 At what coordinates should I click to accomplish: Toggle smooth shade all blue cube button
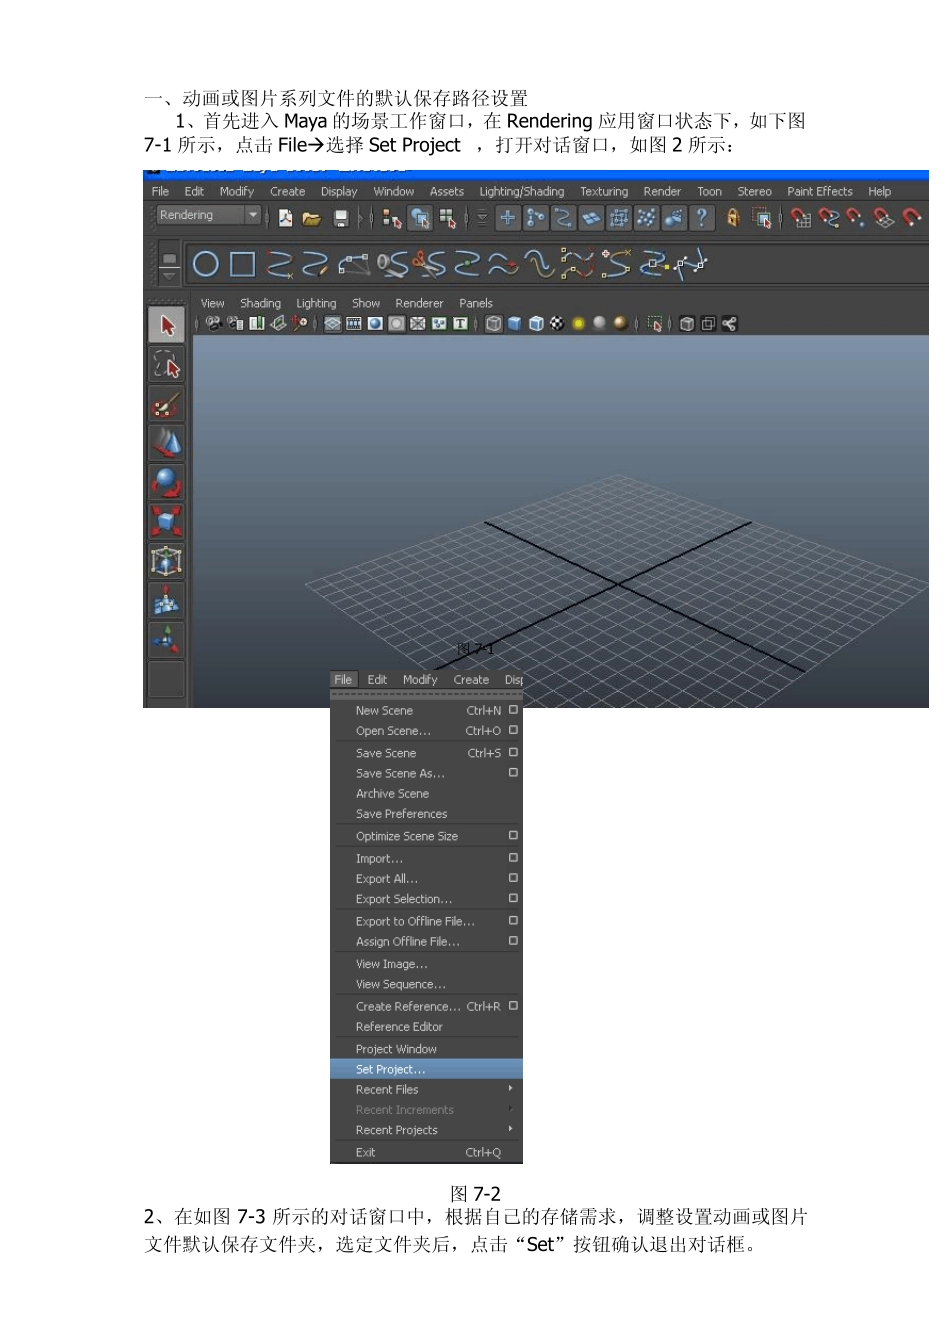pos(514,323)
